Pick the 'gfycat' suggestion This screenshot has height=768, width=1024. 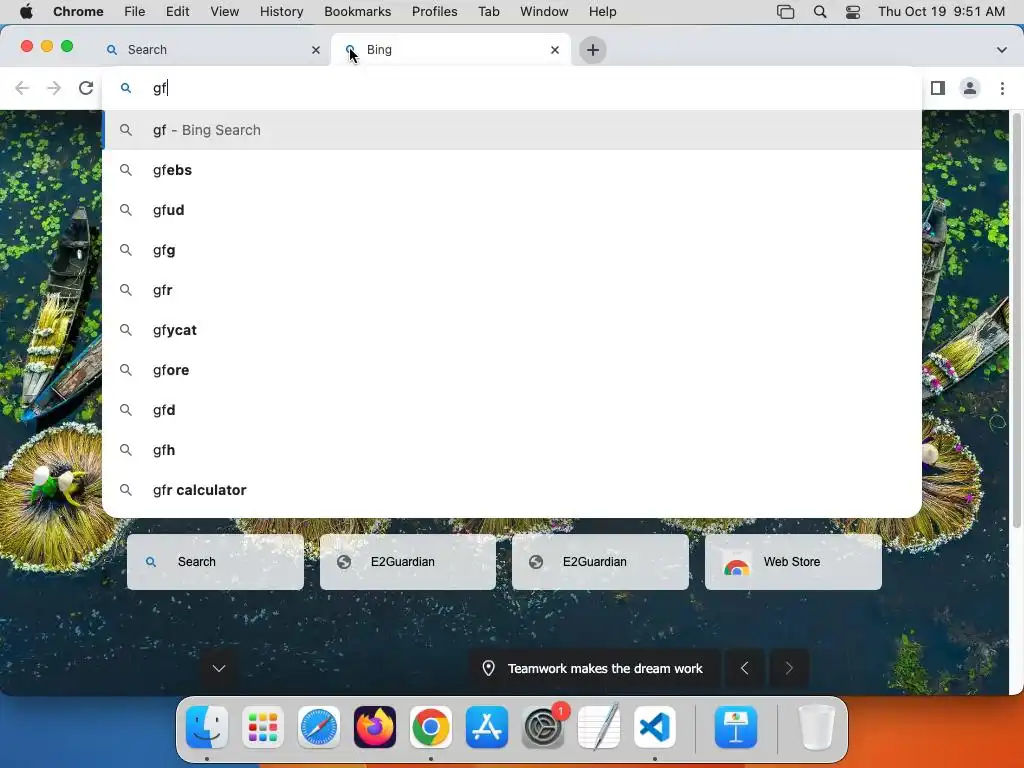pos(513,330)
